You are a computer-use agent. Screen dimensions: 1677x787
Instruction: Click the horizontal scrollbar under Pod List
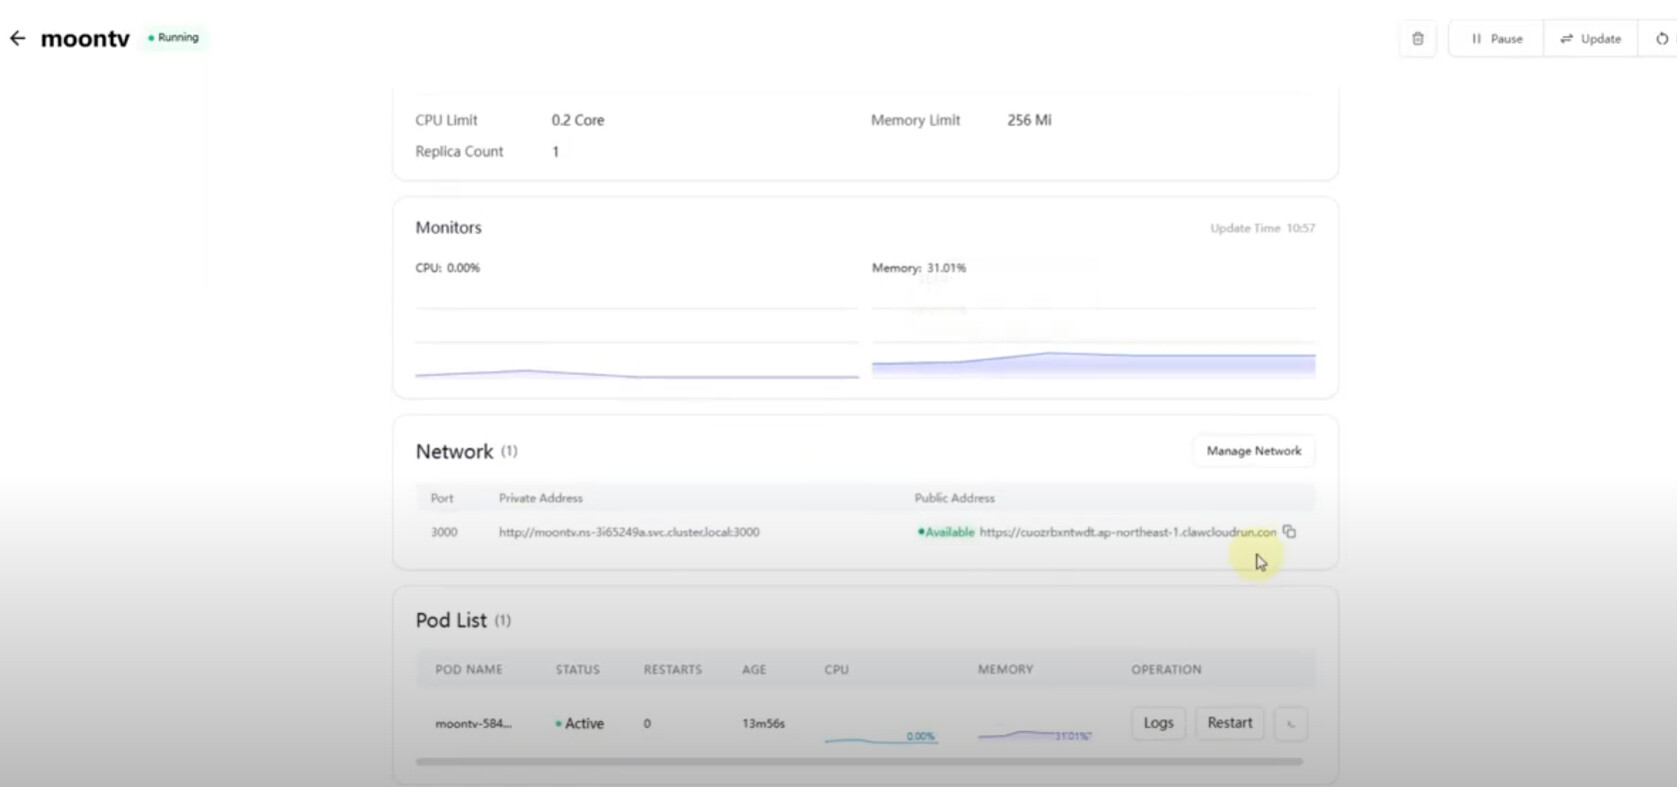pos(859,762)
